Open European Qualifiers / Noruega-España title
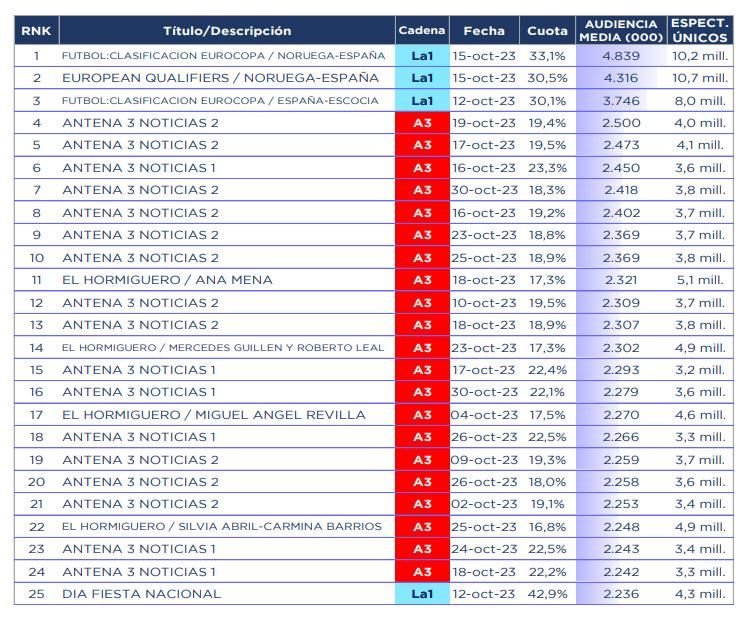This screenshot has height=618, width=752. click(220, 78)
